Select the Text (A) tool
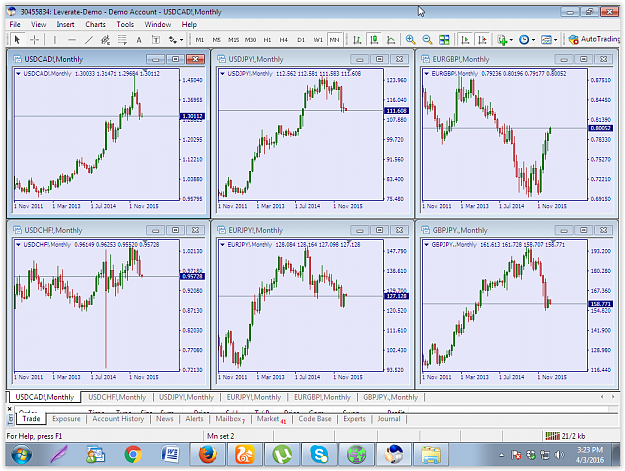 [139, 40]
